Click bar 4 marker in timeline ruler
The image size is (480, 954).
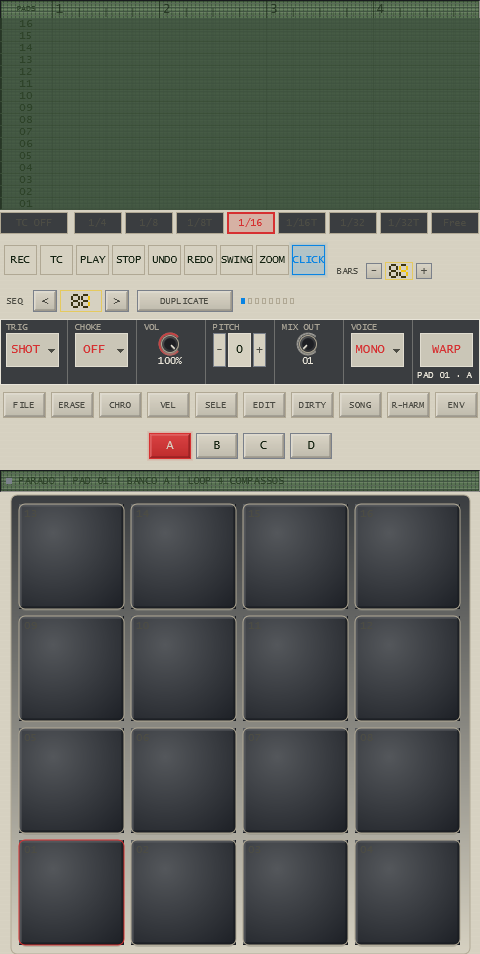[380, 9]
